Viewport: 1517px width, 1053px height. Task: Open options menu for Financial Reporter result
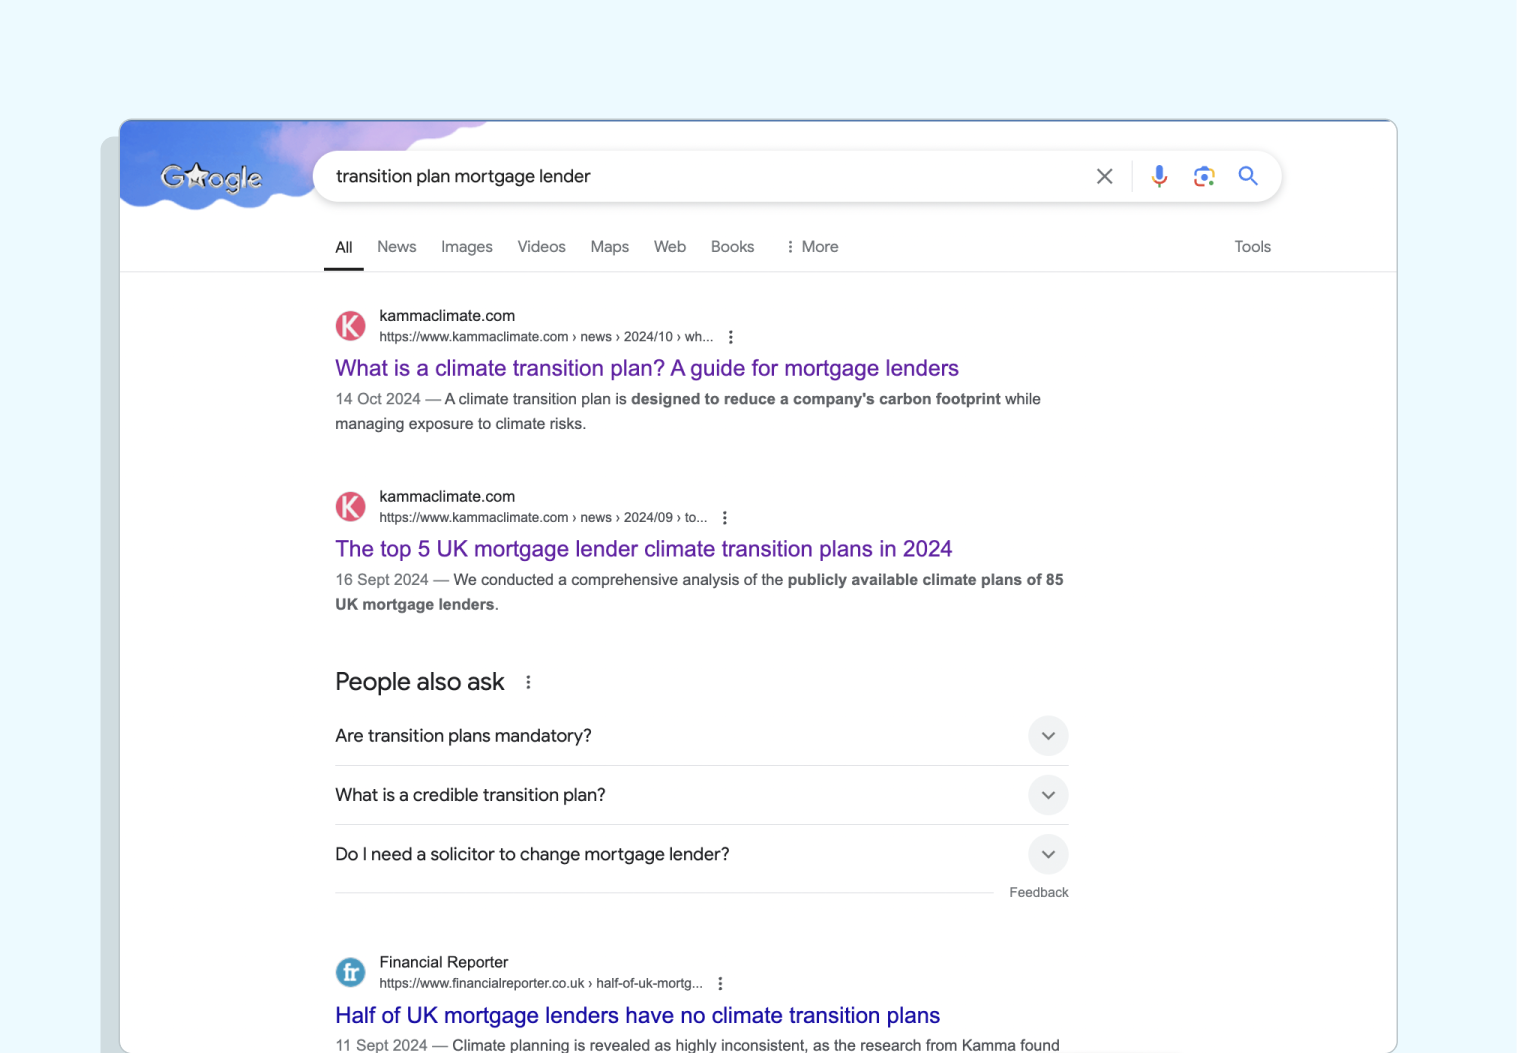click(720, 984)
